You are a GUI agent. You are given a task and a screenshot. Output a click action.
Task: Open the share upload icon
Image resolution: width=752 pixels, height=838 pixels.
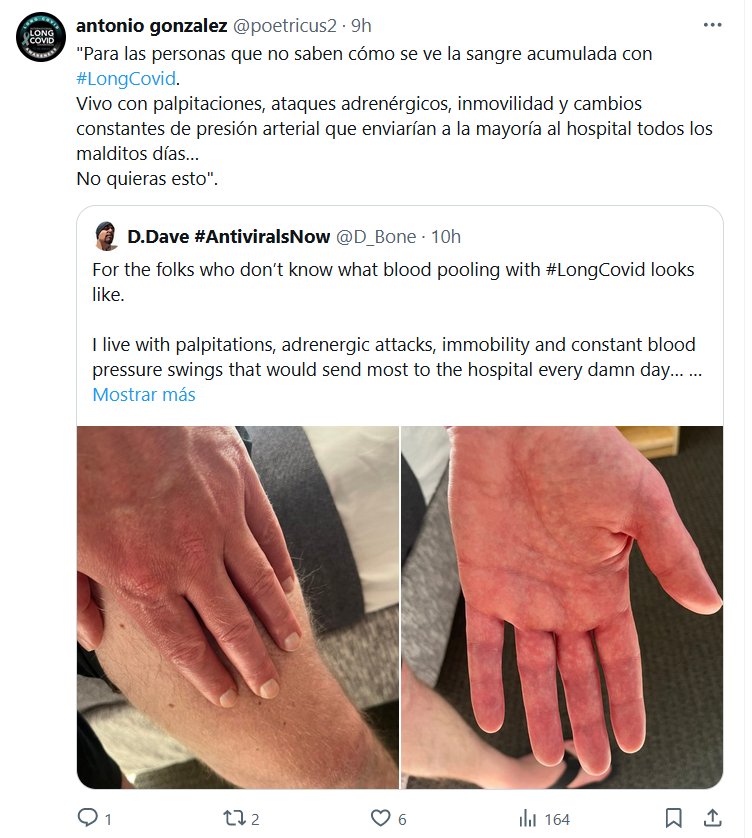[x=712, y=818]
